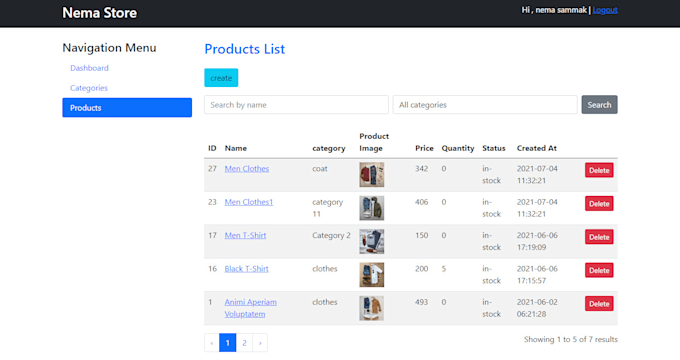Open the All categories dropdown

coord(485,105)
